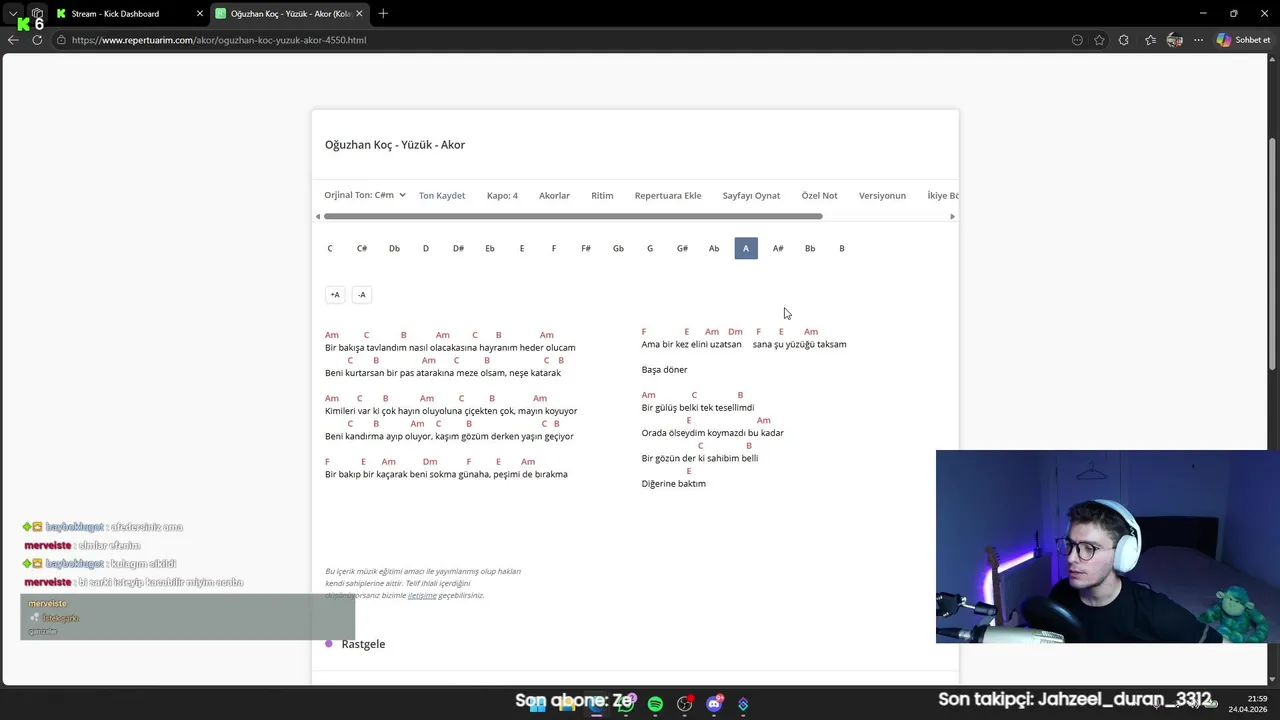Transpose to G key
The image size is (1280, 720).
[650, 248]
